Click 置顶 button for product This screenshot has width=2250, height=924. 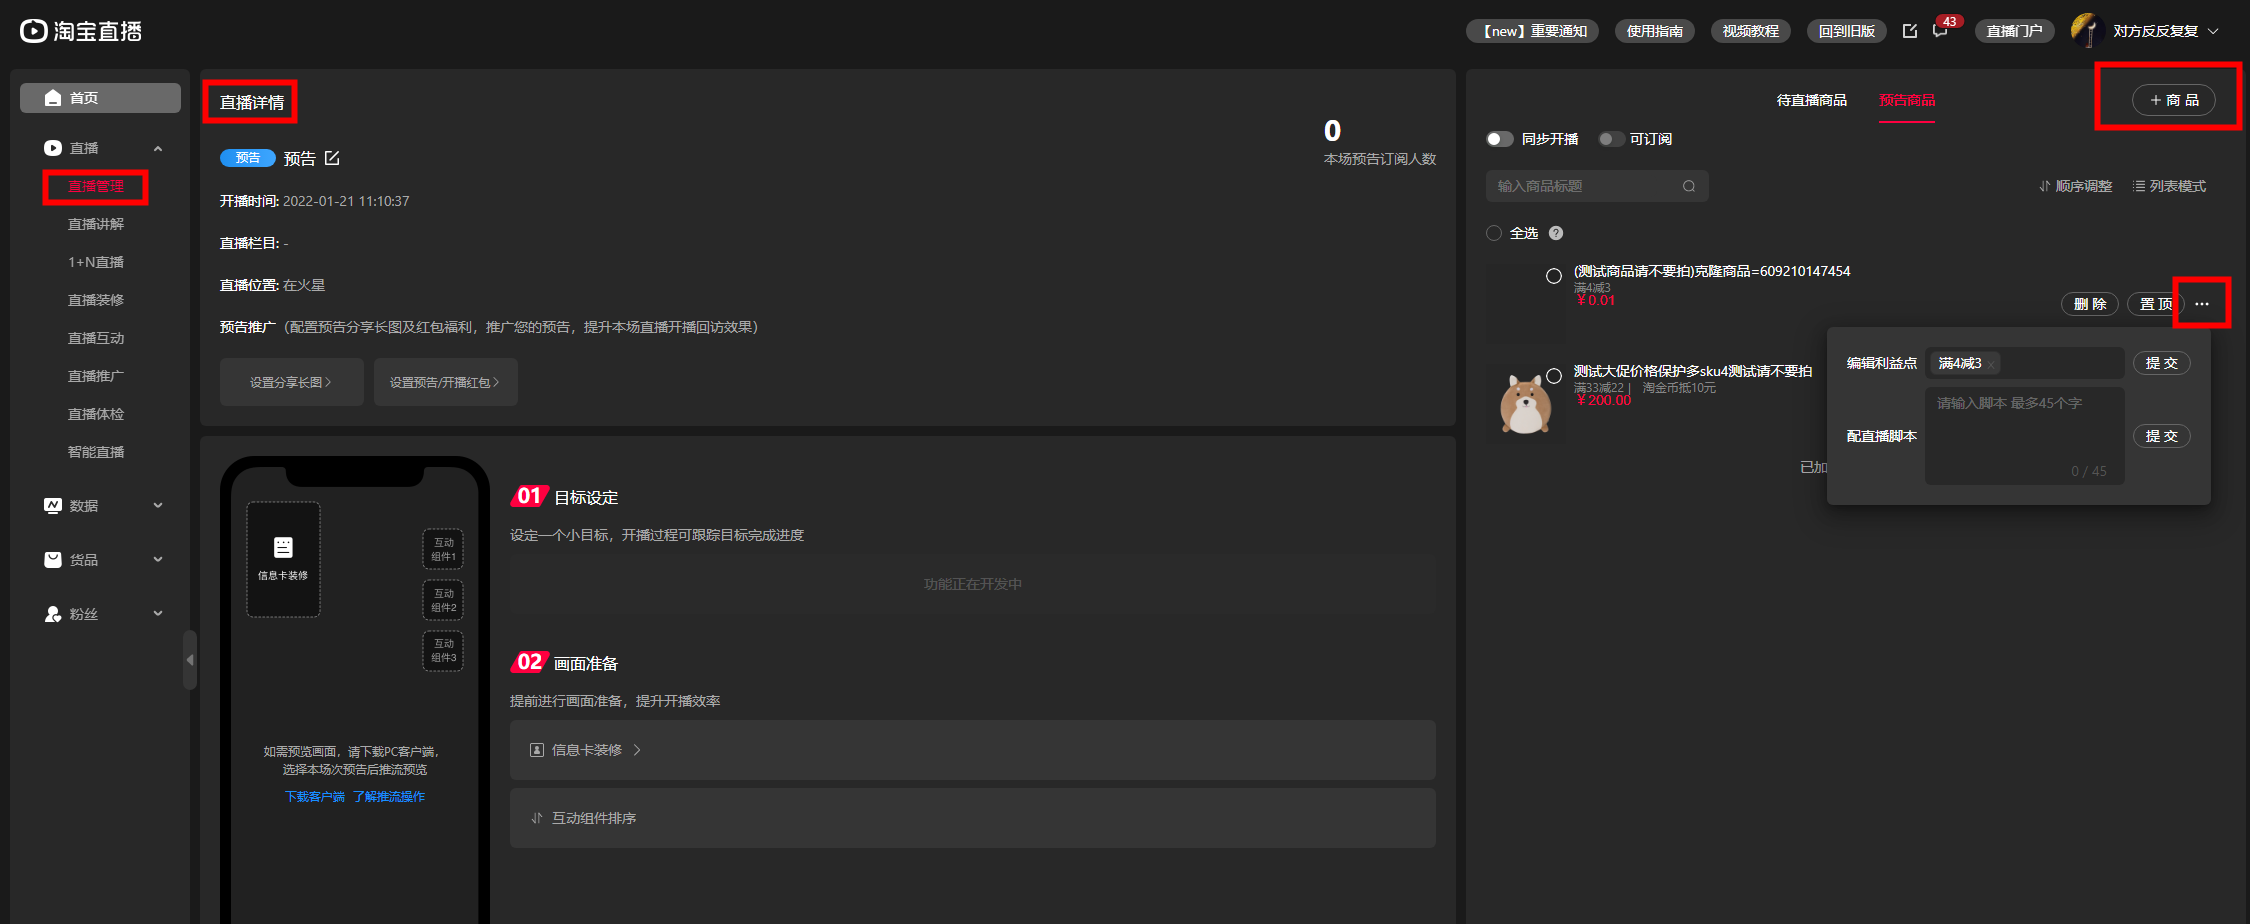point(2155,304)
